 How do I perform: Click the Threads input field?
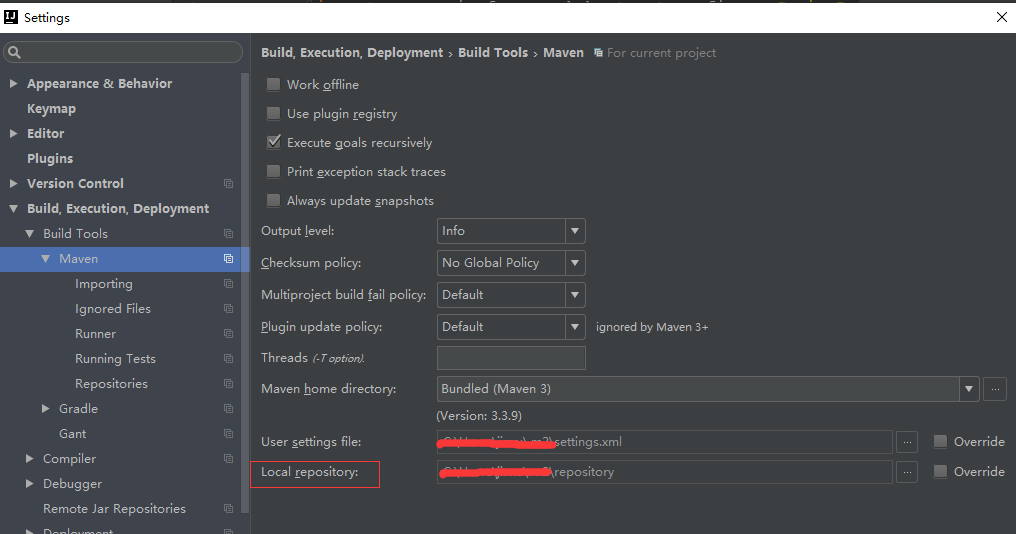coord(511,358)
